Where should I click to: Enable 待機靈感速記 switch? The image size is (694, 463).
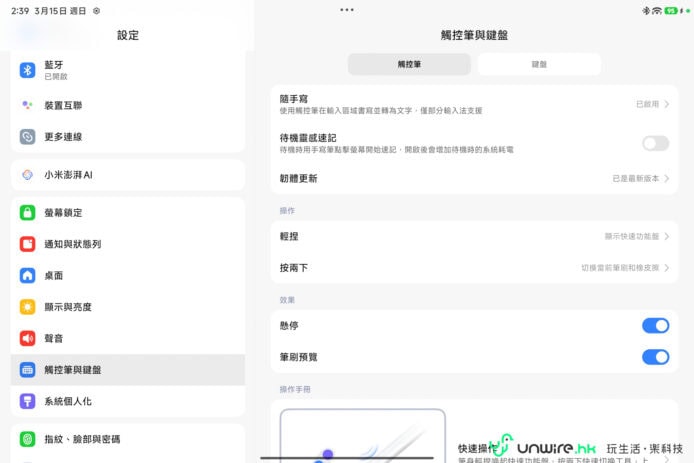coord(655,143)
